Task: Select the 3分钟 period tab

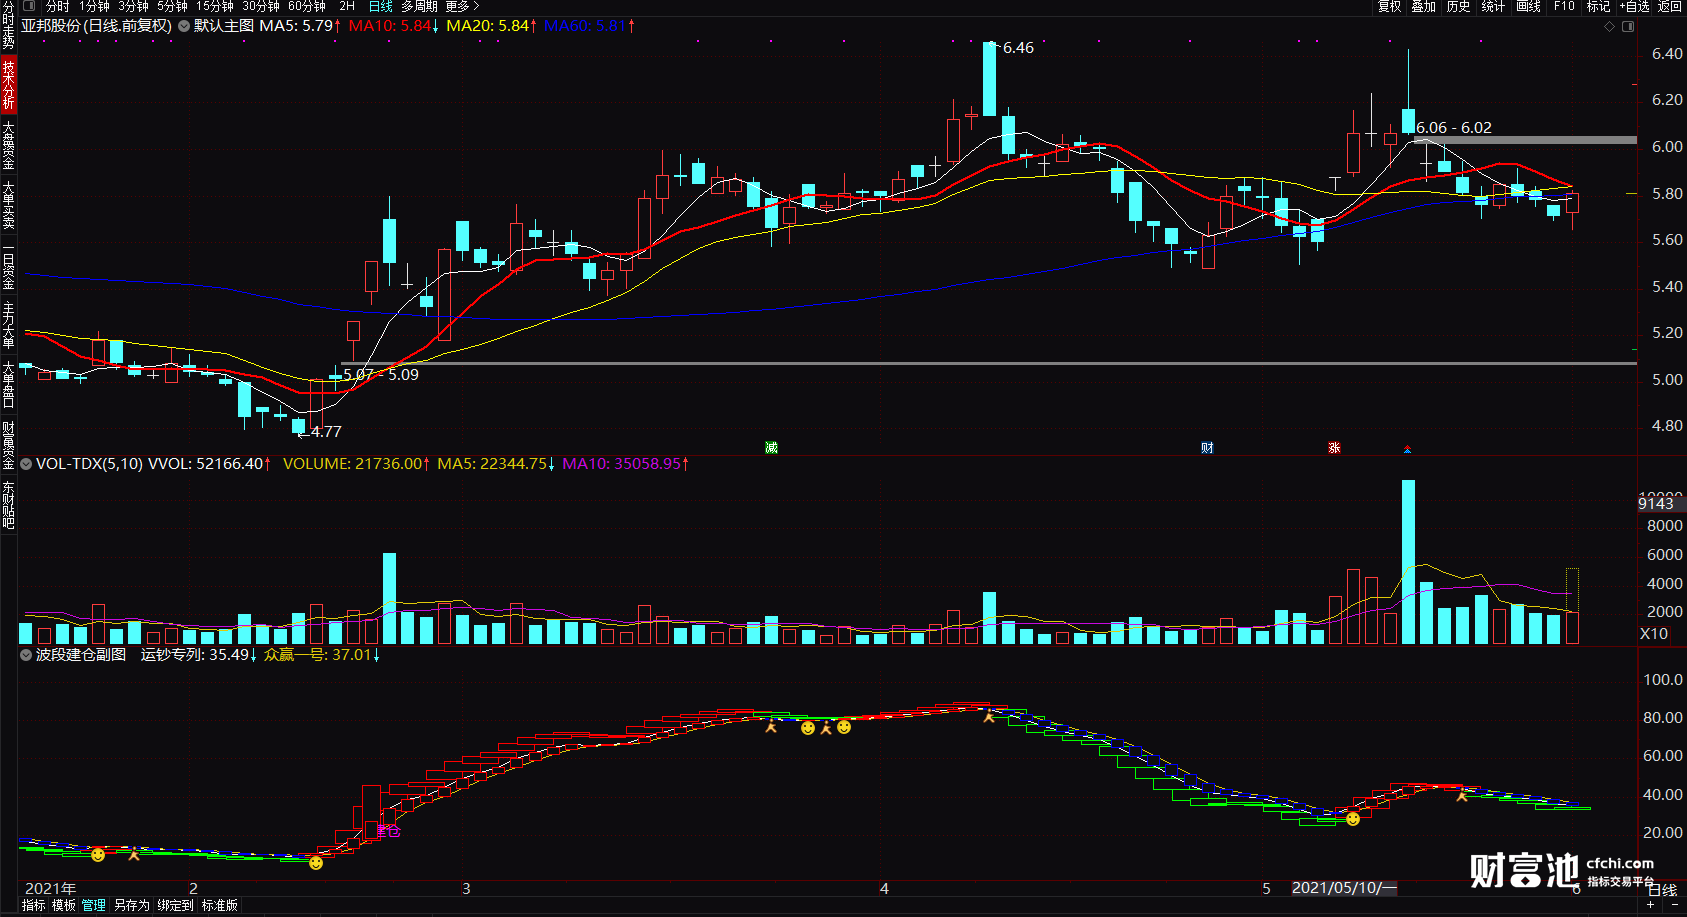Action: 133,6
